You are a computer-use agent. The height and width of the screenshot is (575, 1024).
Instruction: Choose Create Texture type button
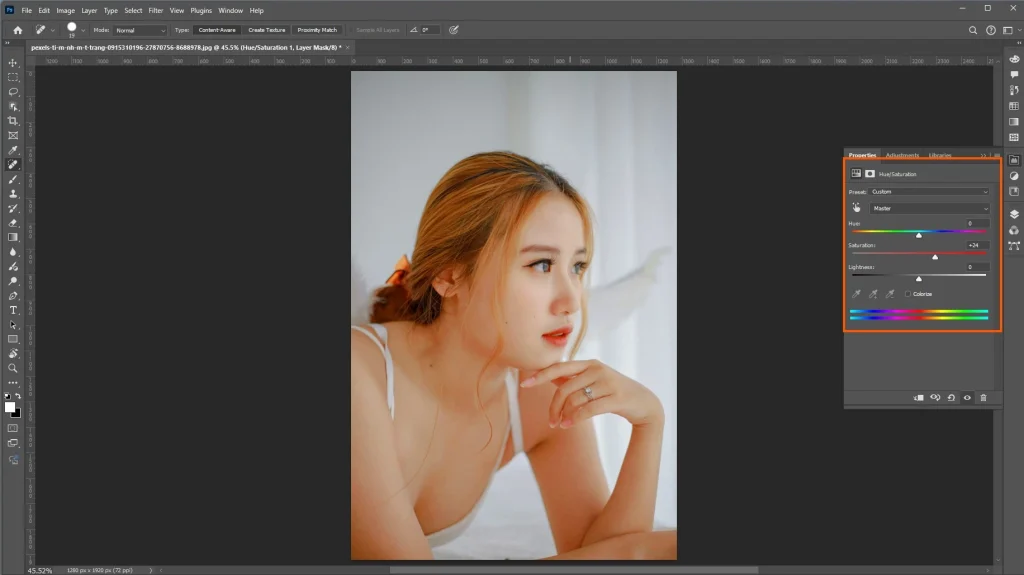266,30
